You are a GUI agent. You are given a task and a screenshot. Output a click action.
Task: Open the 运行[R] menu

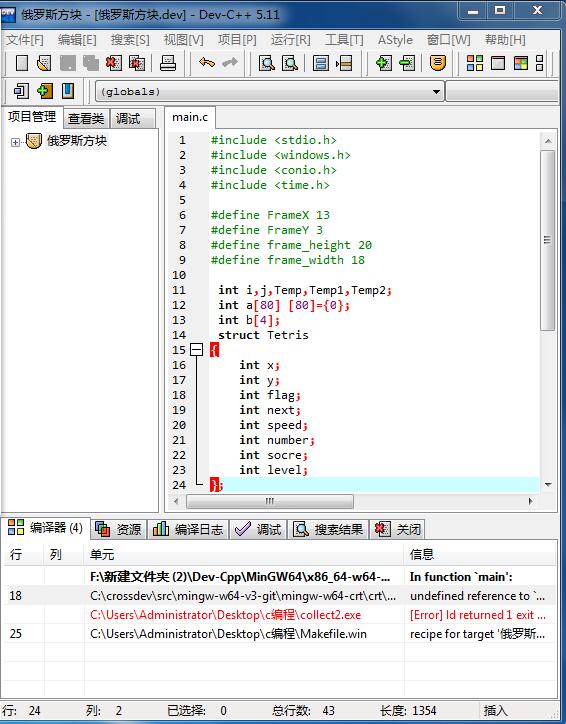point(291,40)
